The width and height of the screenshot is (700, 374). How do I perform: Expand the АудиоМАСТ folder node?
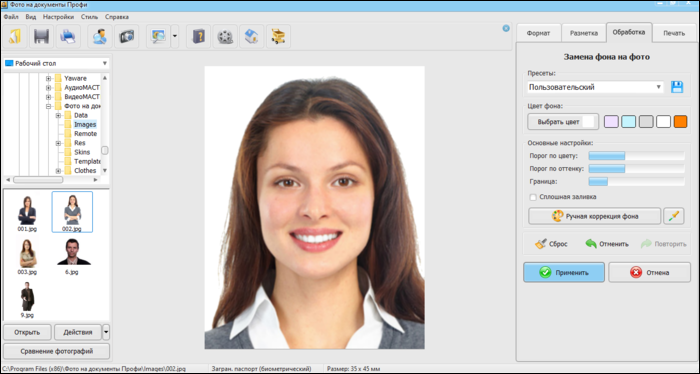[x=49, y=87]
